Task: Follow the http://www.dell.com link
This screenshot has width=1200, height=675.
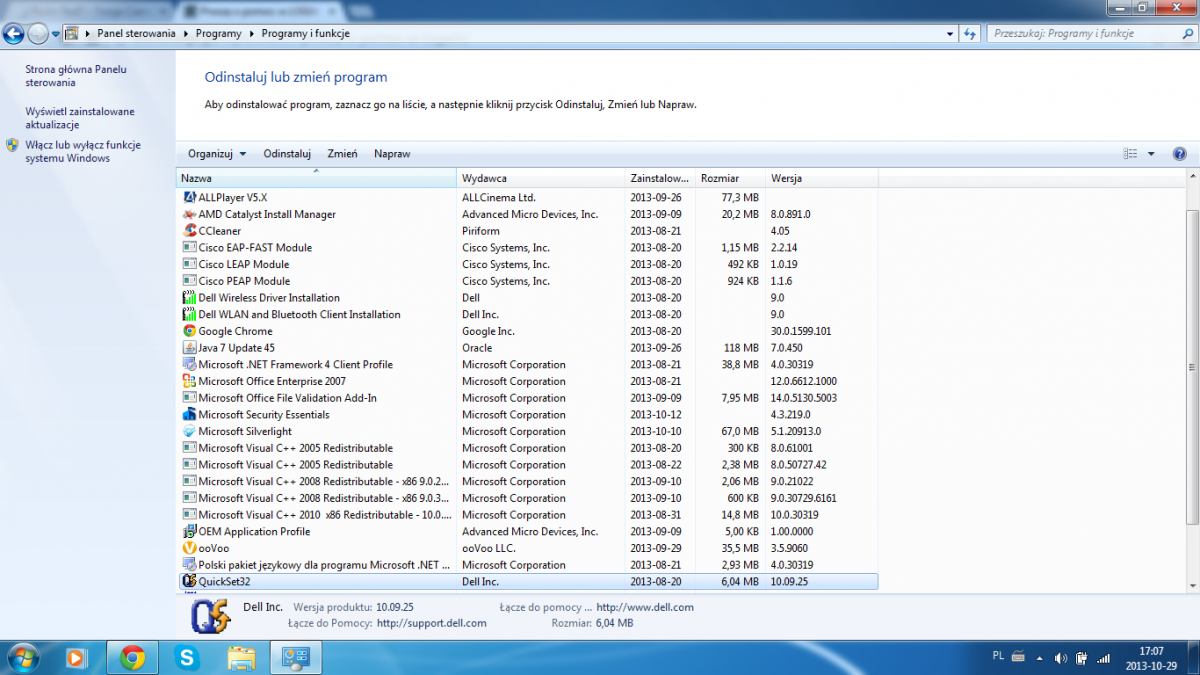Action: (646, 607)
